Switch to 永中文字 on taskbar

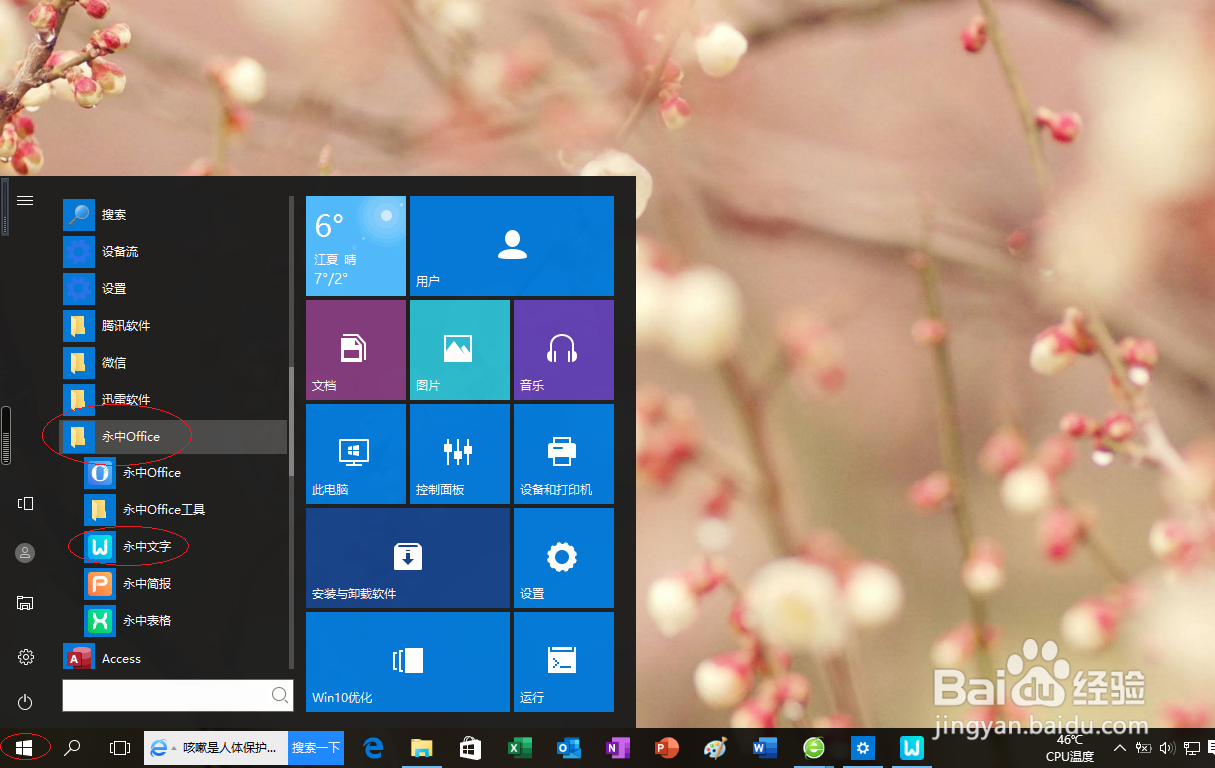911,748
